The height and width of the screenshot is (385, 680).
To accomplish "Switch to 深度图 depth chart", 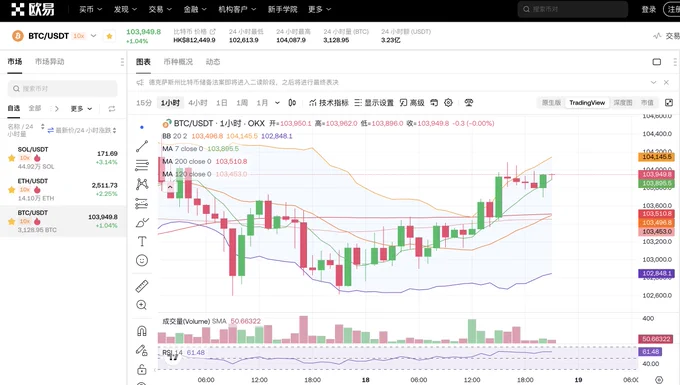I will [x=623, y=103].
